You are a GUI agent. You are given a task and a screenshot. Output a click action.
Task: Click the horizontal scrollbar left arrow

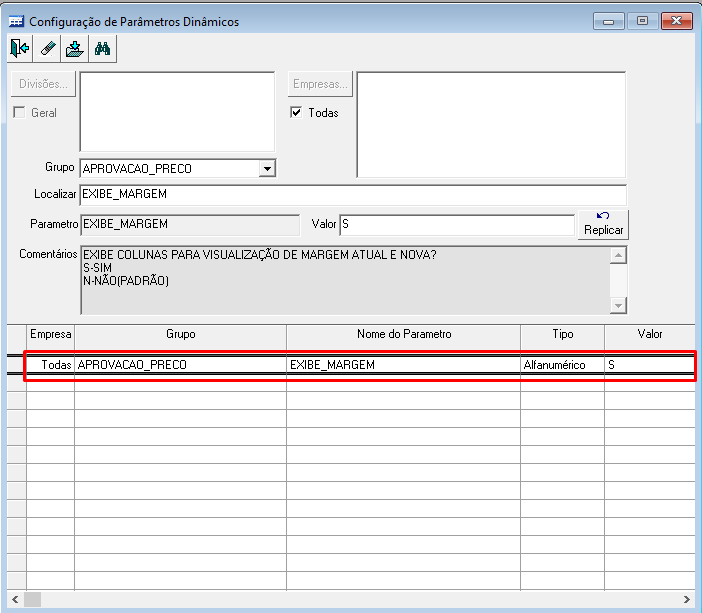[x=15, y=599]
